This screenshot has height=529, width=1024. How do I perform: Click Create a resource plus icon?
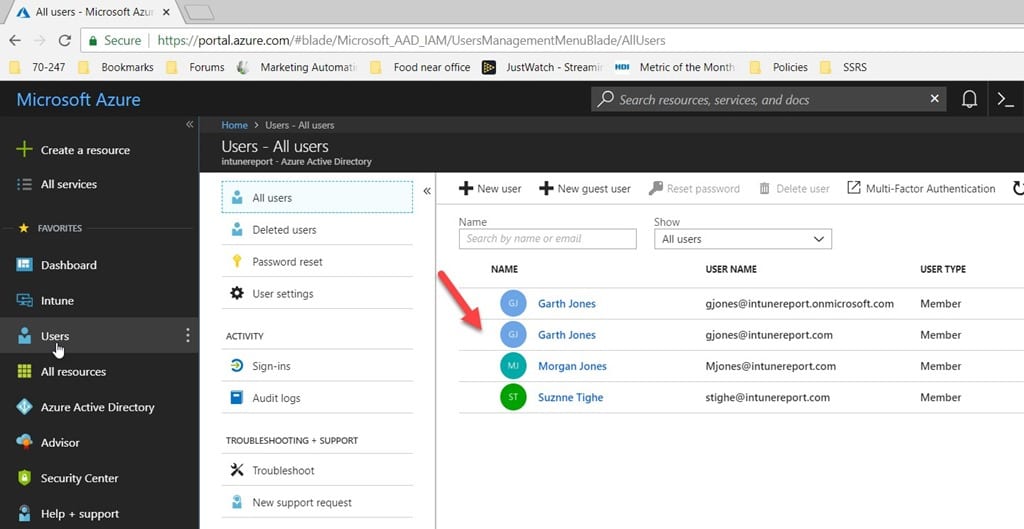[x=24, y=150]
